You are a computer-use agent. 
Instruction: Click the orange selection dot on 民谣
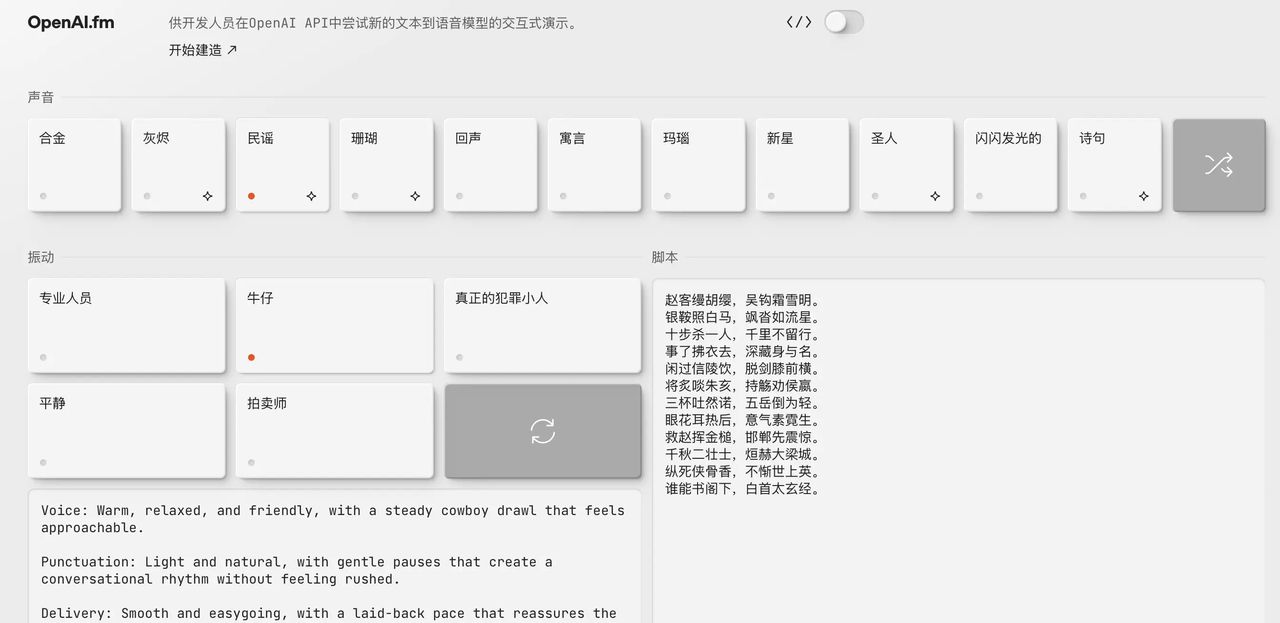pos(251,197)
